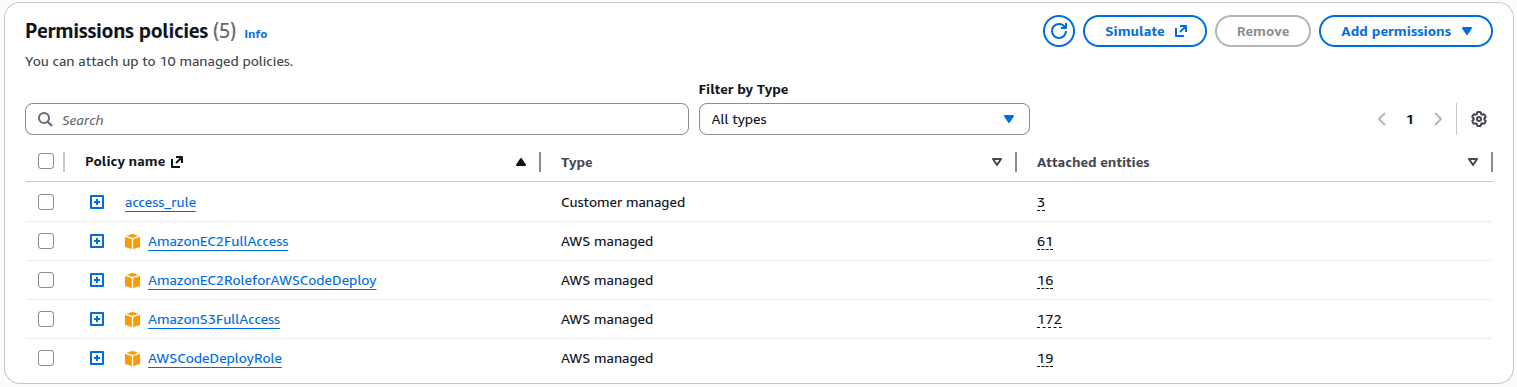Click the external link icon next to Policy name
This screenshot has width=1517, height=387.
pyautogui.click(x=177, y=162)
